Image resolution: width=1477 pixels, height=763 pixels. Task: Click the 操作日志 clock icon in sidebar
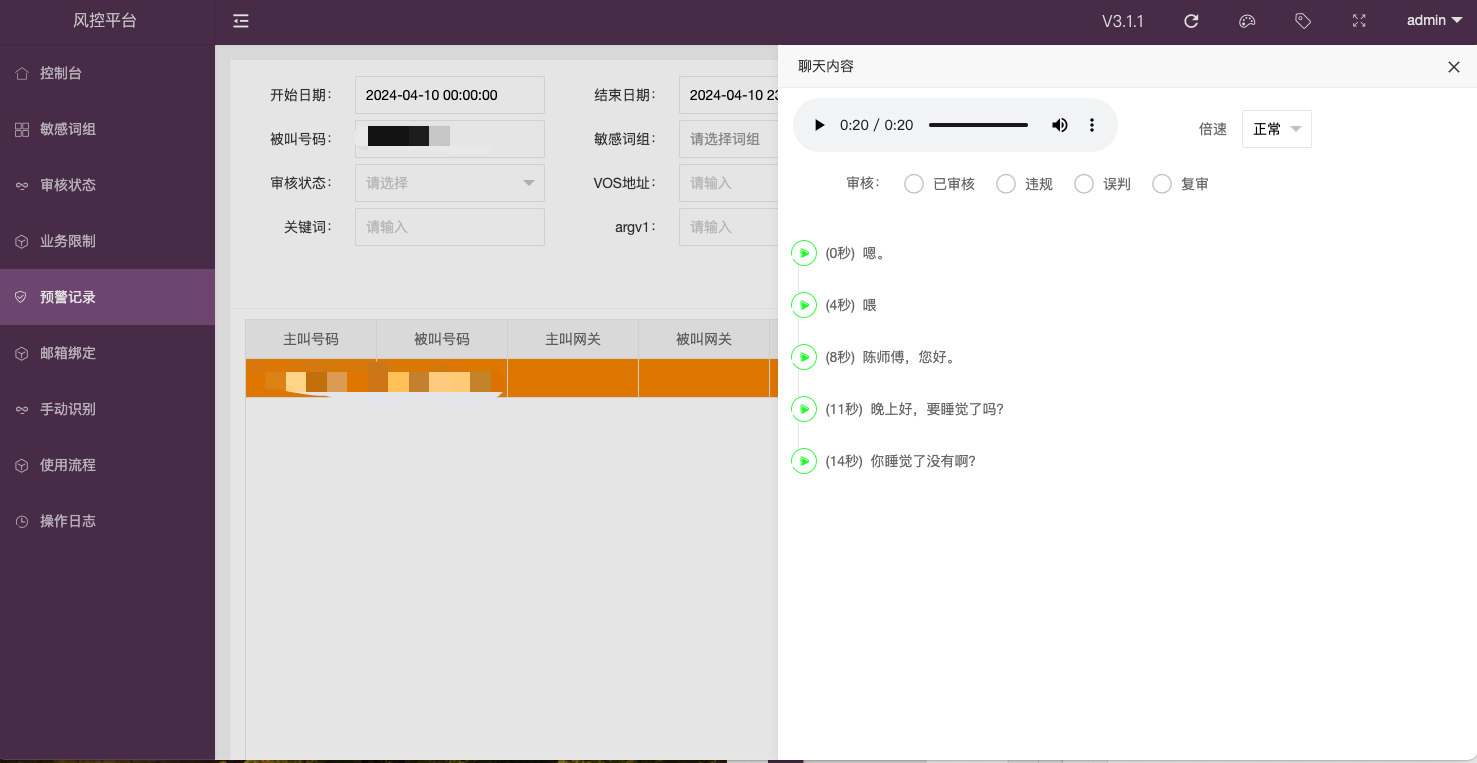click(x=22, y=521)
